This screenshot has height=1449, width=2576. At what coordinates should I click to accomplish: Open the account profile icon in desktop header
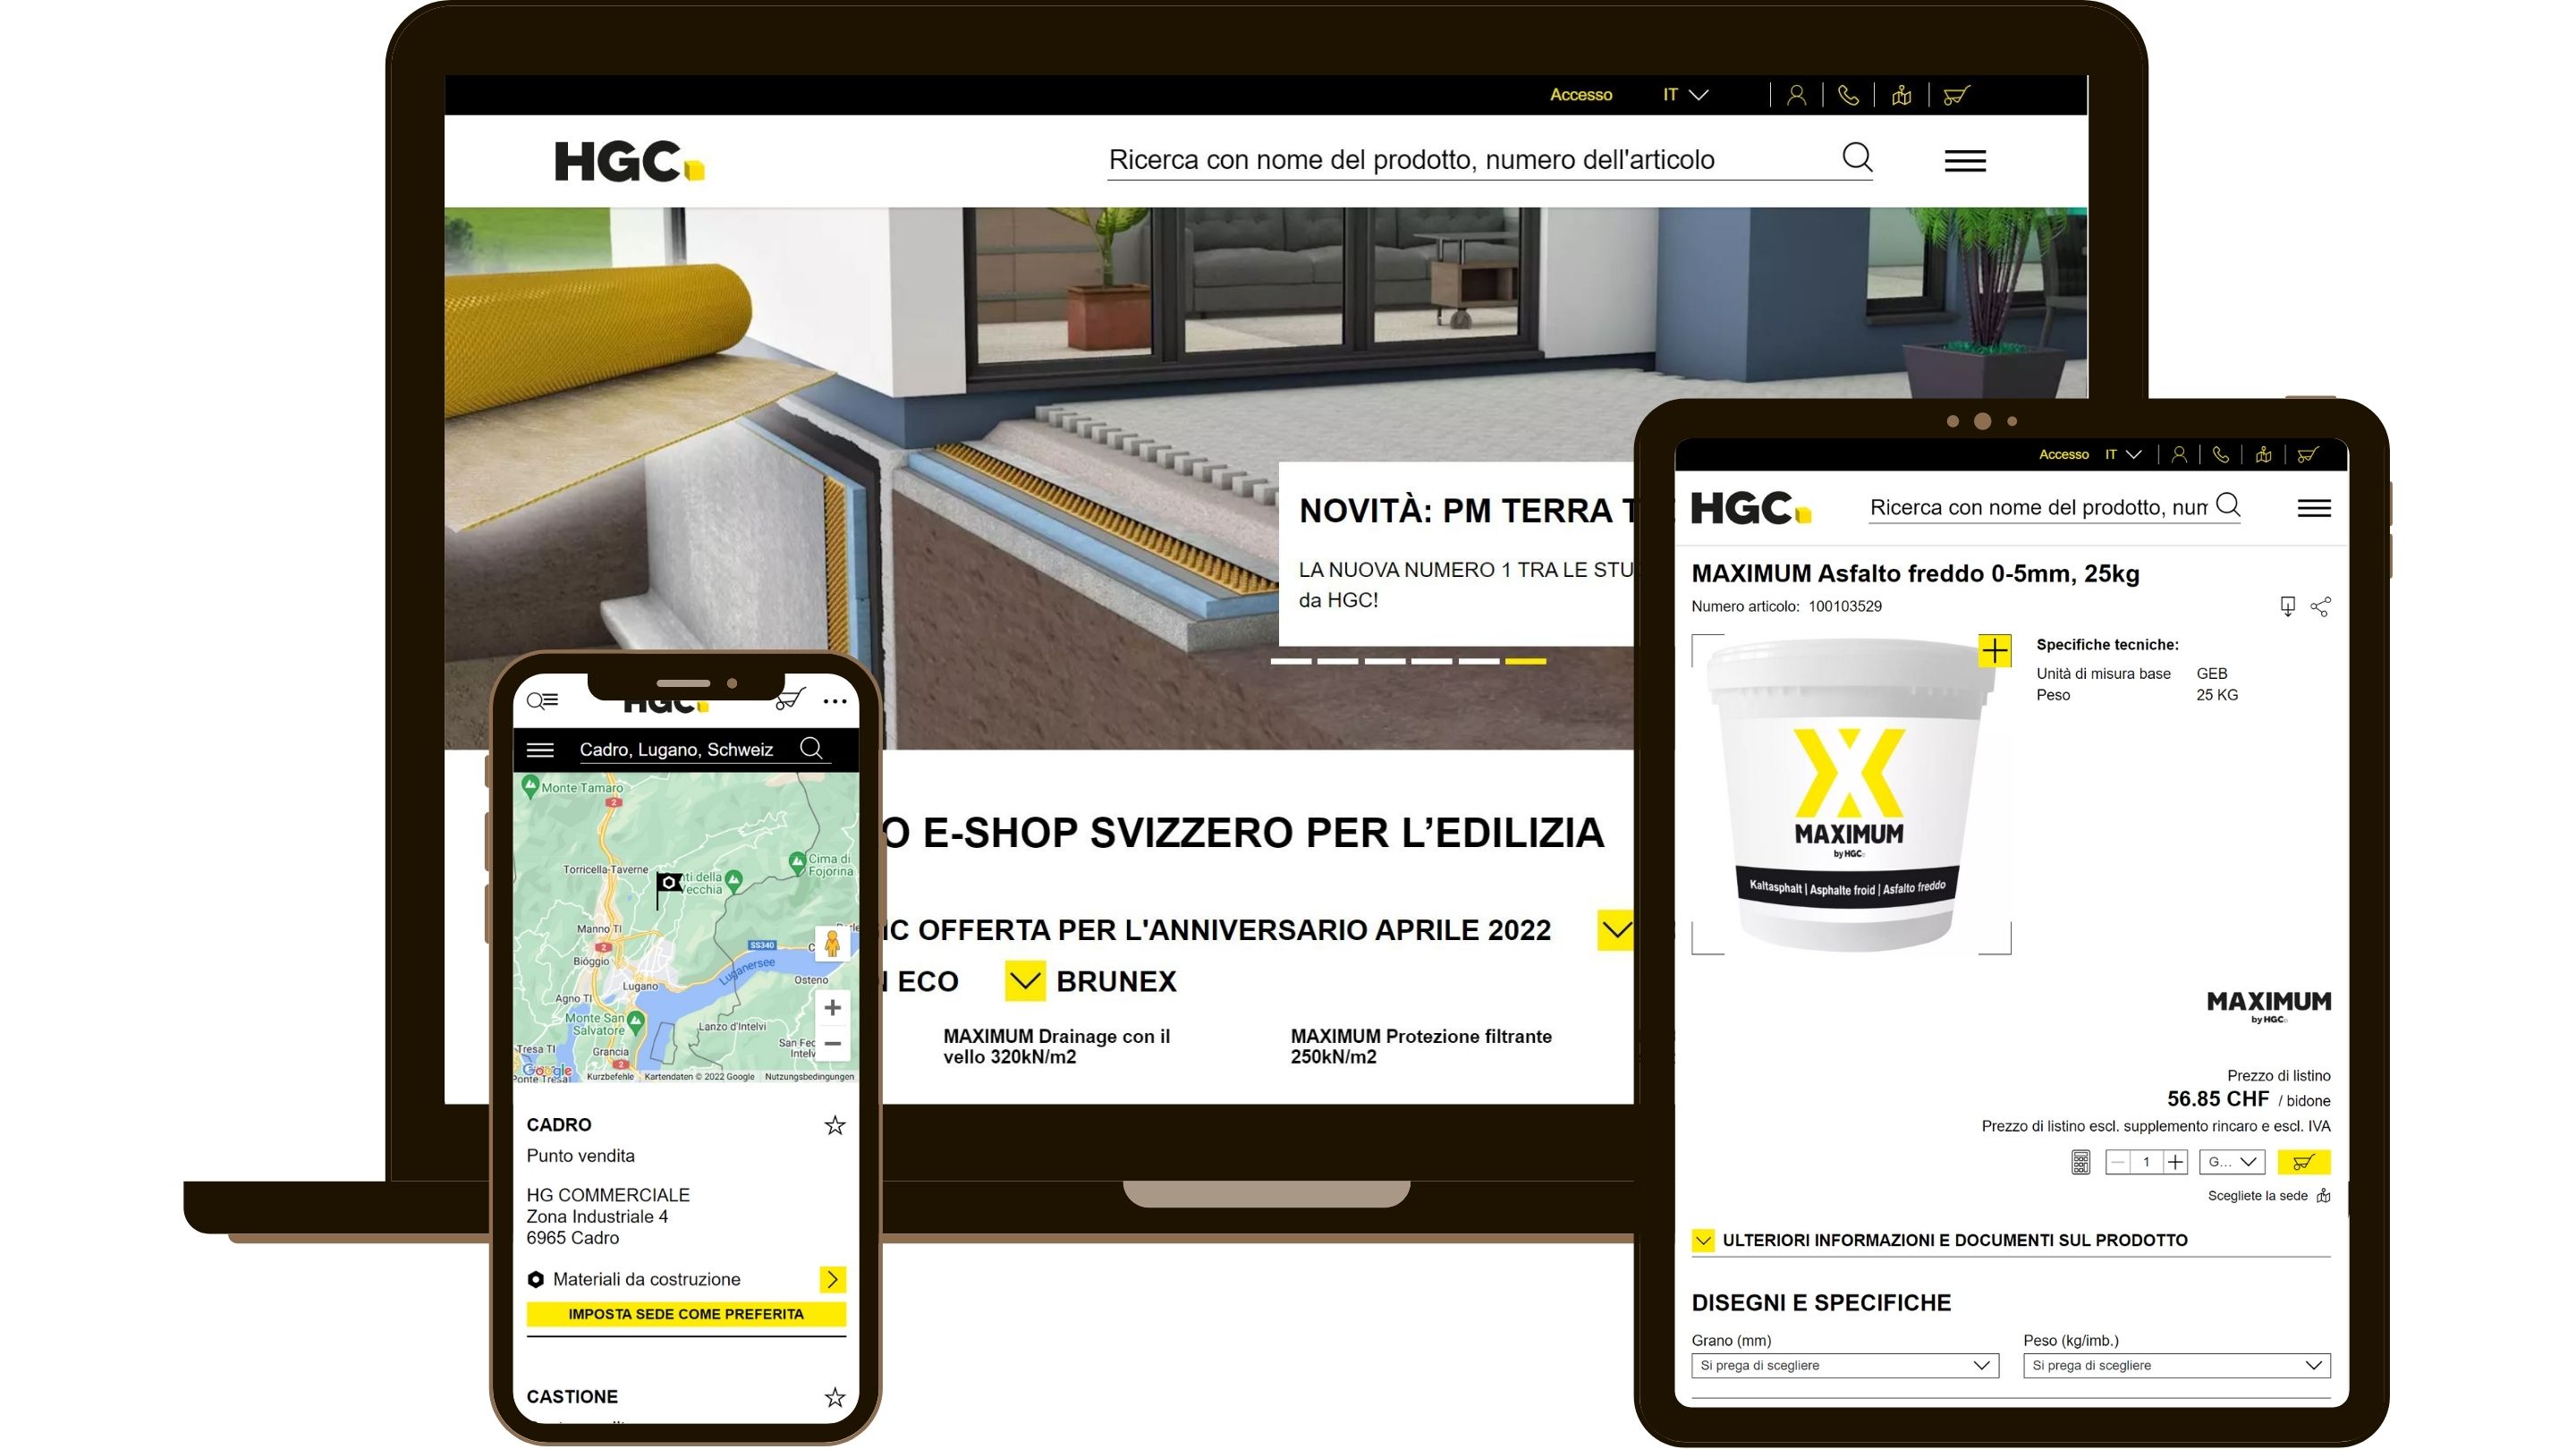pos(1797,95)
